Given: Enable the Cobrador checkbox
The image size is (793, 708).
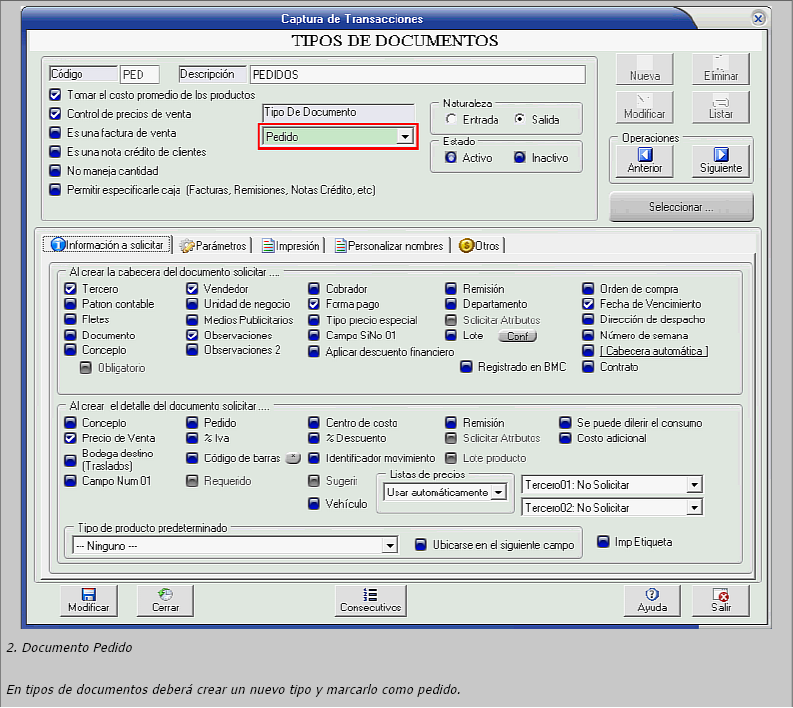Looking at the screenshot, I should pyautogui.click(x=314, y=289).
